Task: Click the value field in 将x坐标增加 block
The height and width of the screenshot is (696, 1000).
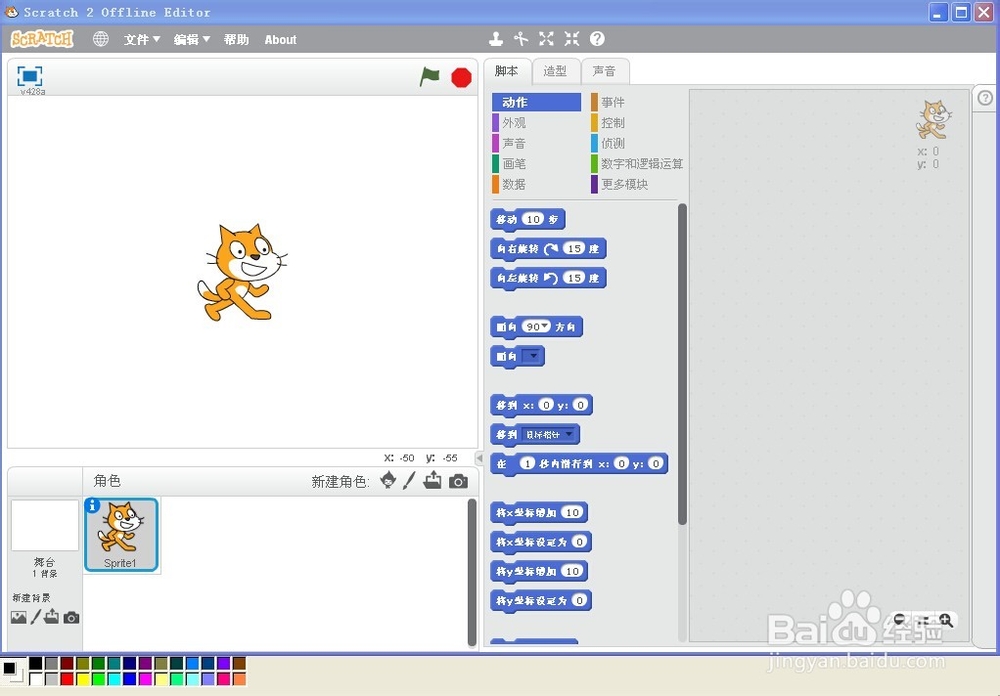Action: (572, 512)
